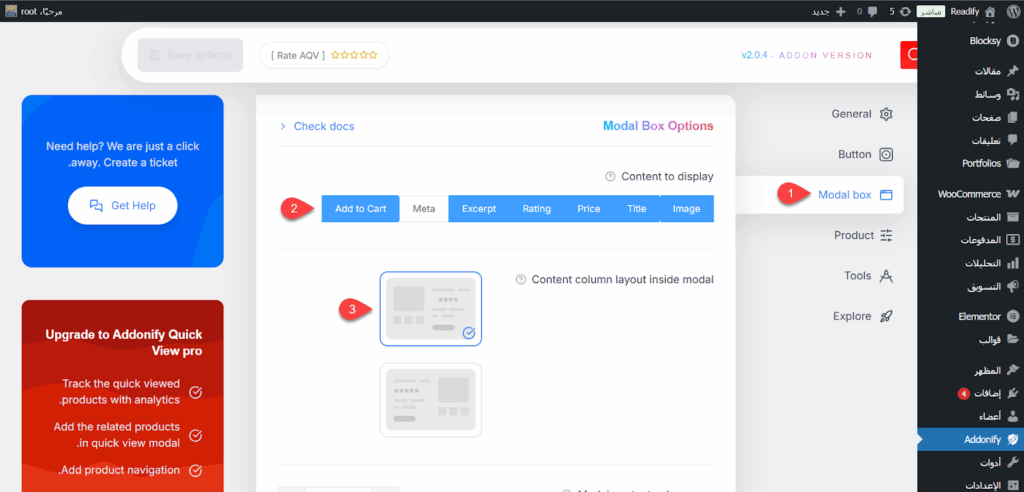
Task: Select the image-left modal layout thumbnail
Action: 431,308
